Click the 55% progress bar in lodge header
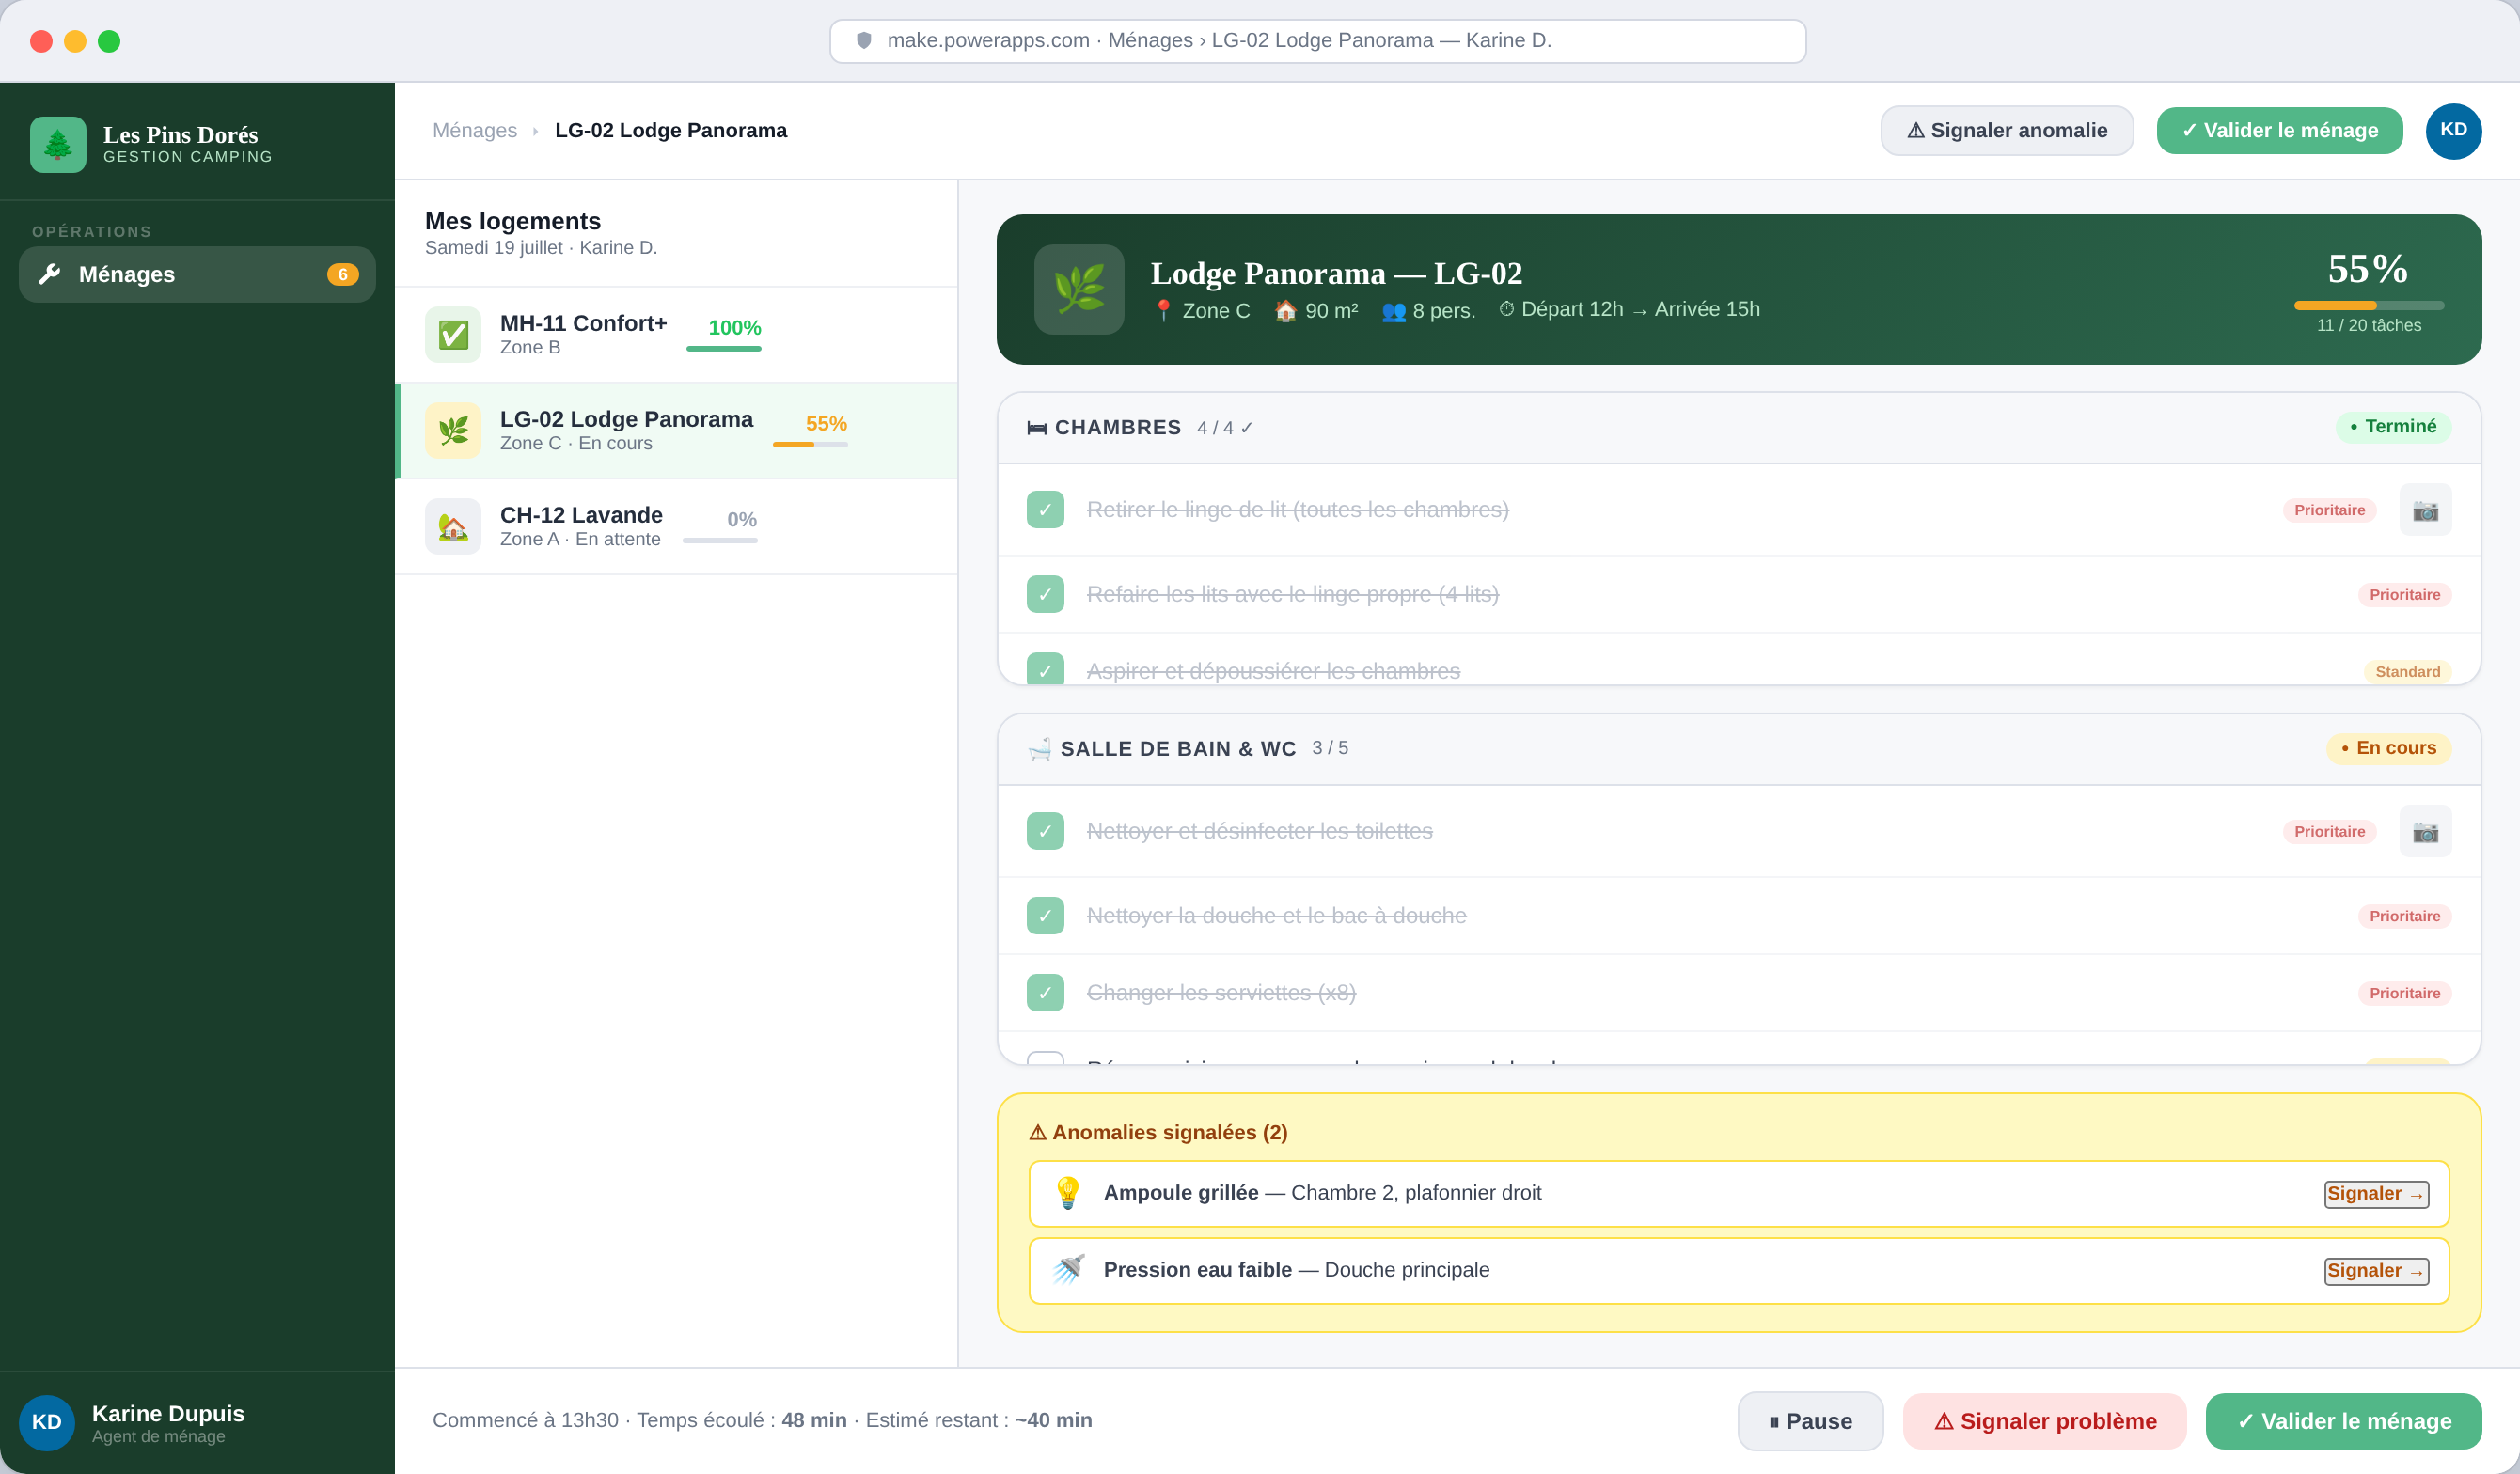Image resolution: width=2520 pixels, height=1474 pixels. tap(2368, 305)
